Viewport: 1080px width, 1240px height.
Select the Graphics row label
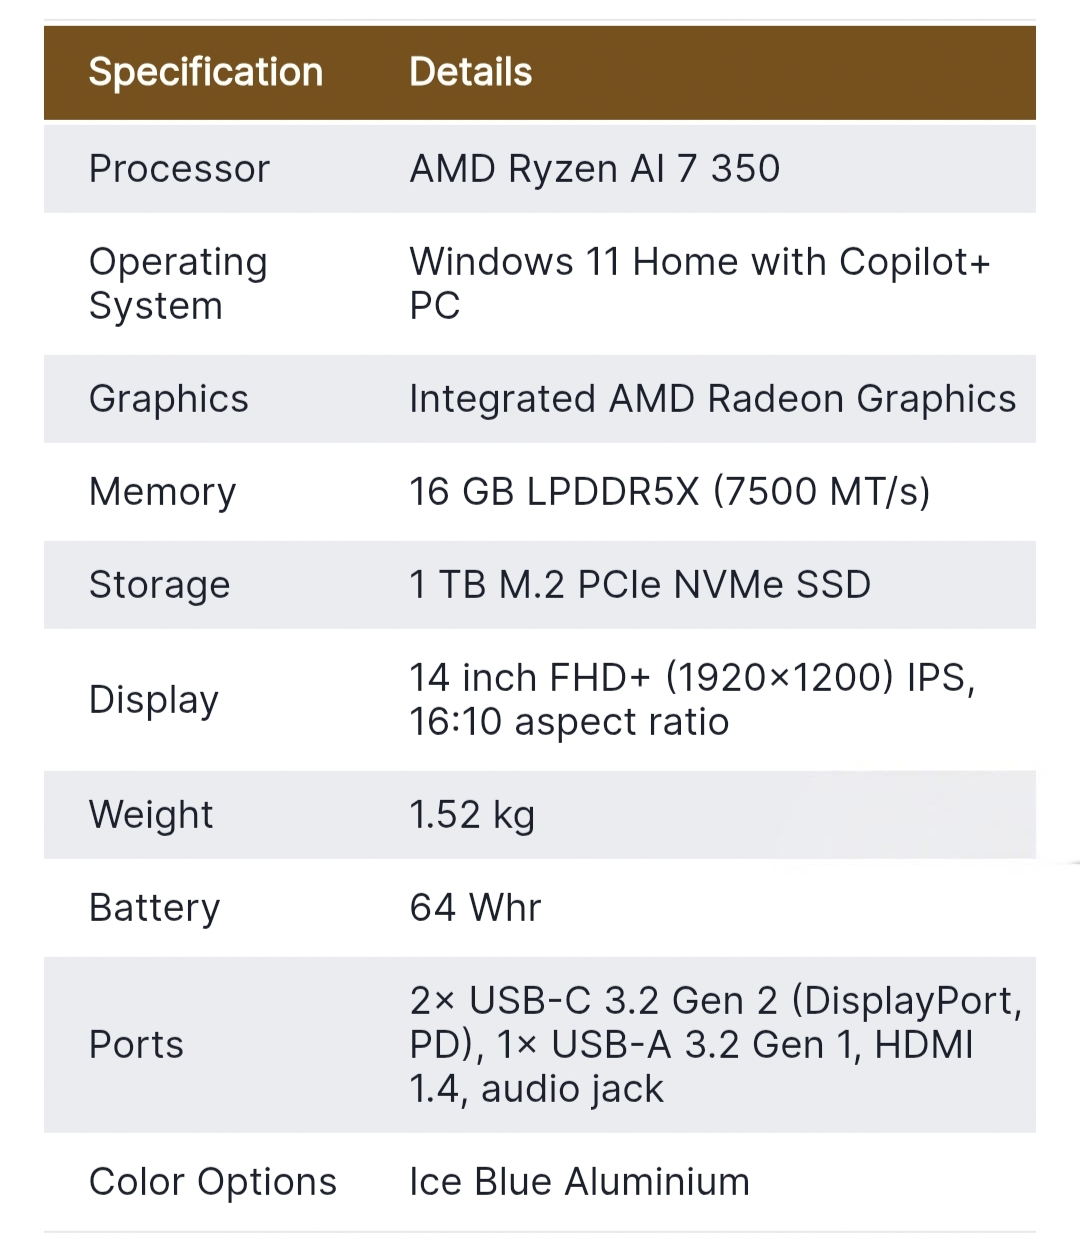168,399
